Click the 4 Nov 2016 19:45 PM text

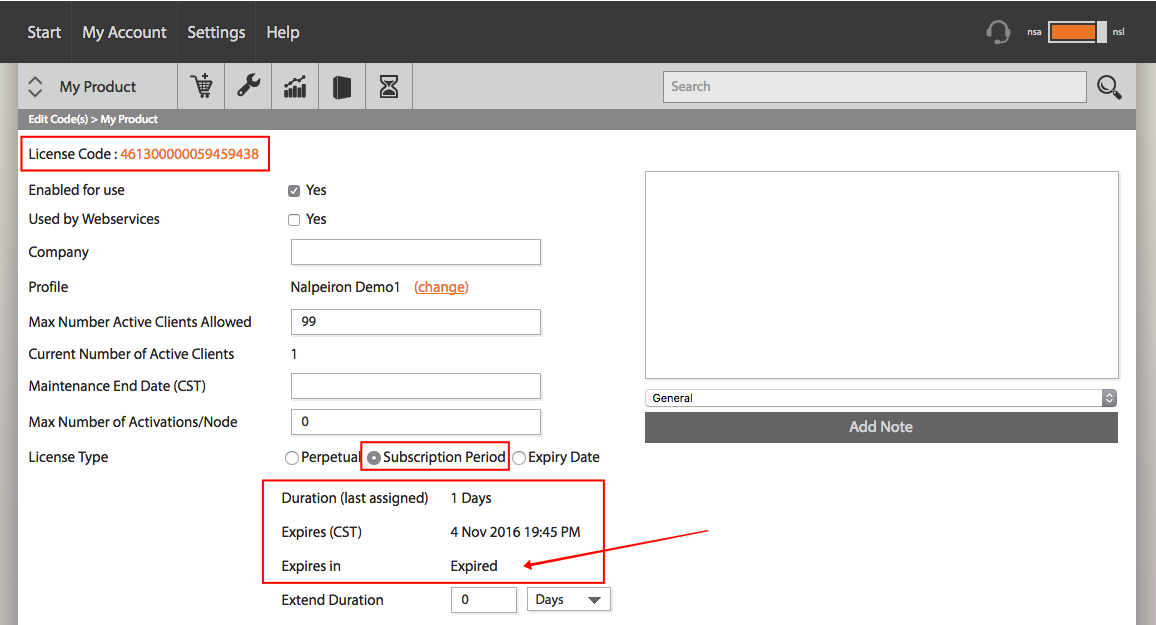pos(515,532)
